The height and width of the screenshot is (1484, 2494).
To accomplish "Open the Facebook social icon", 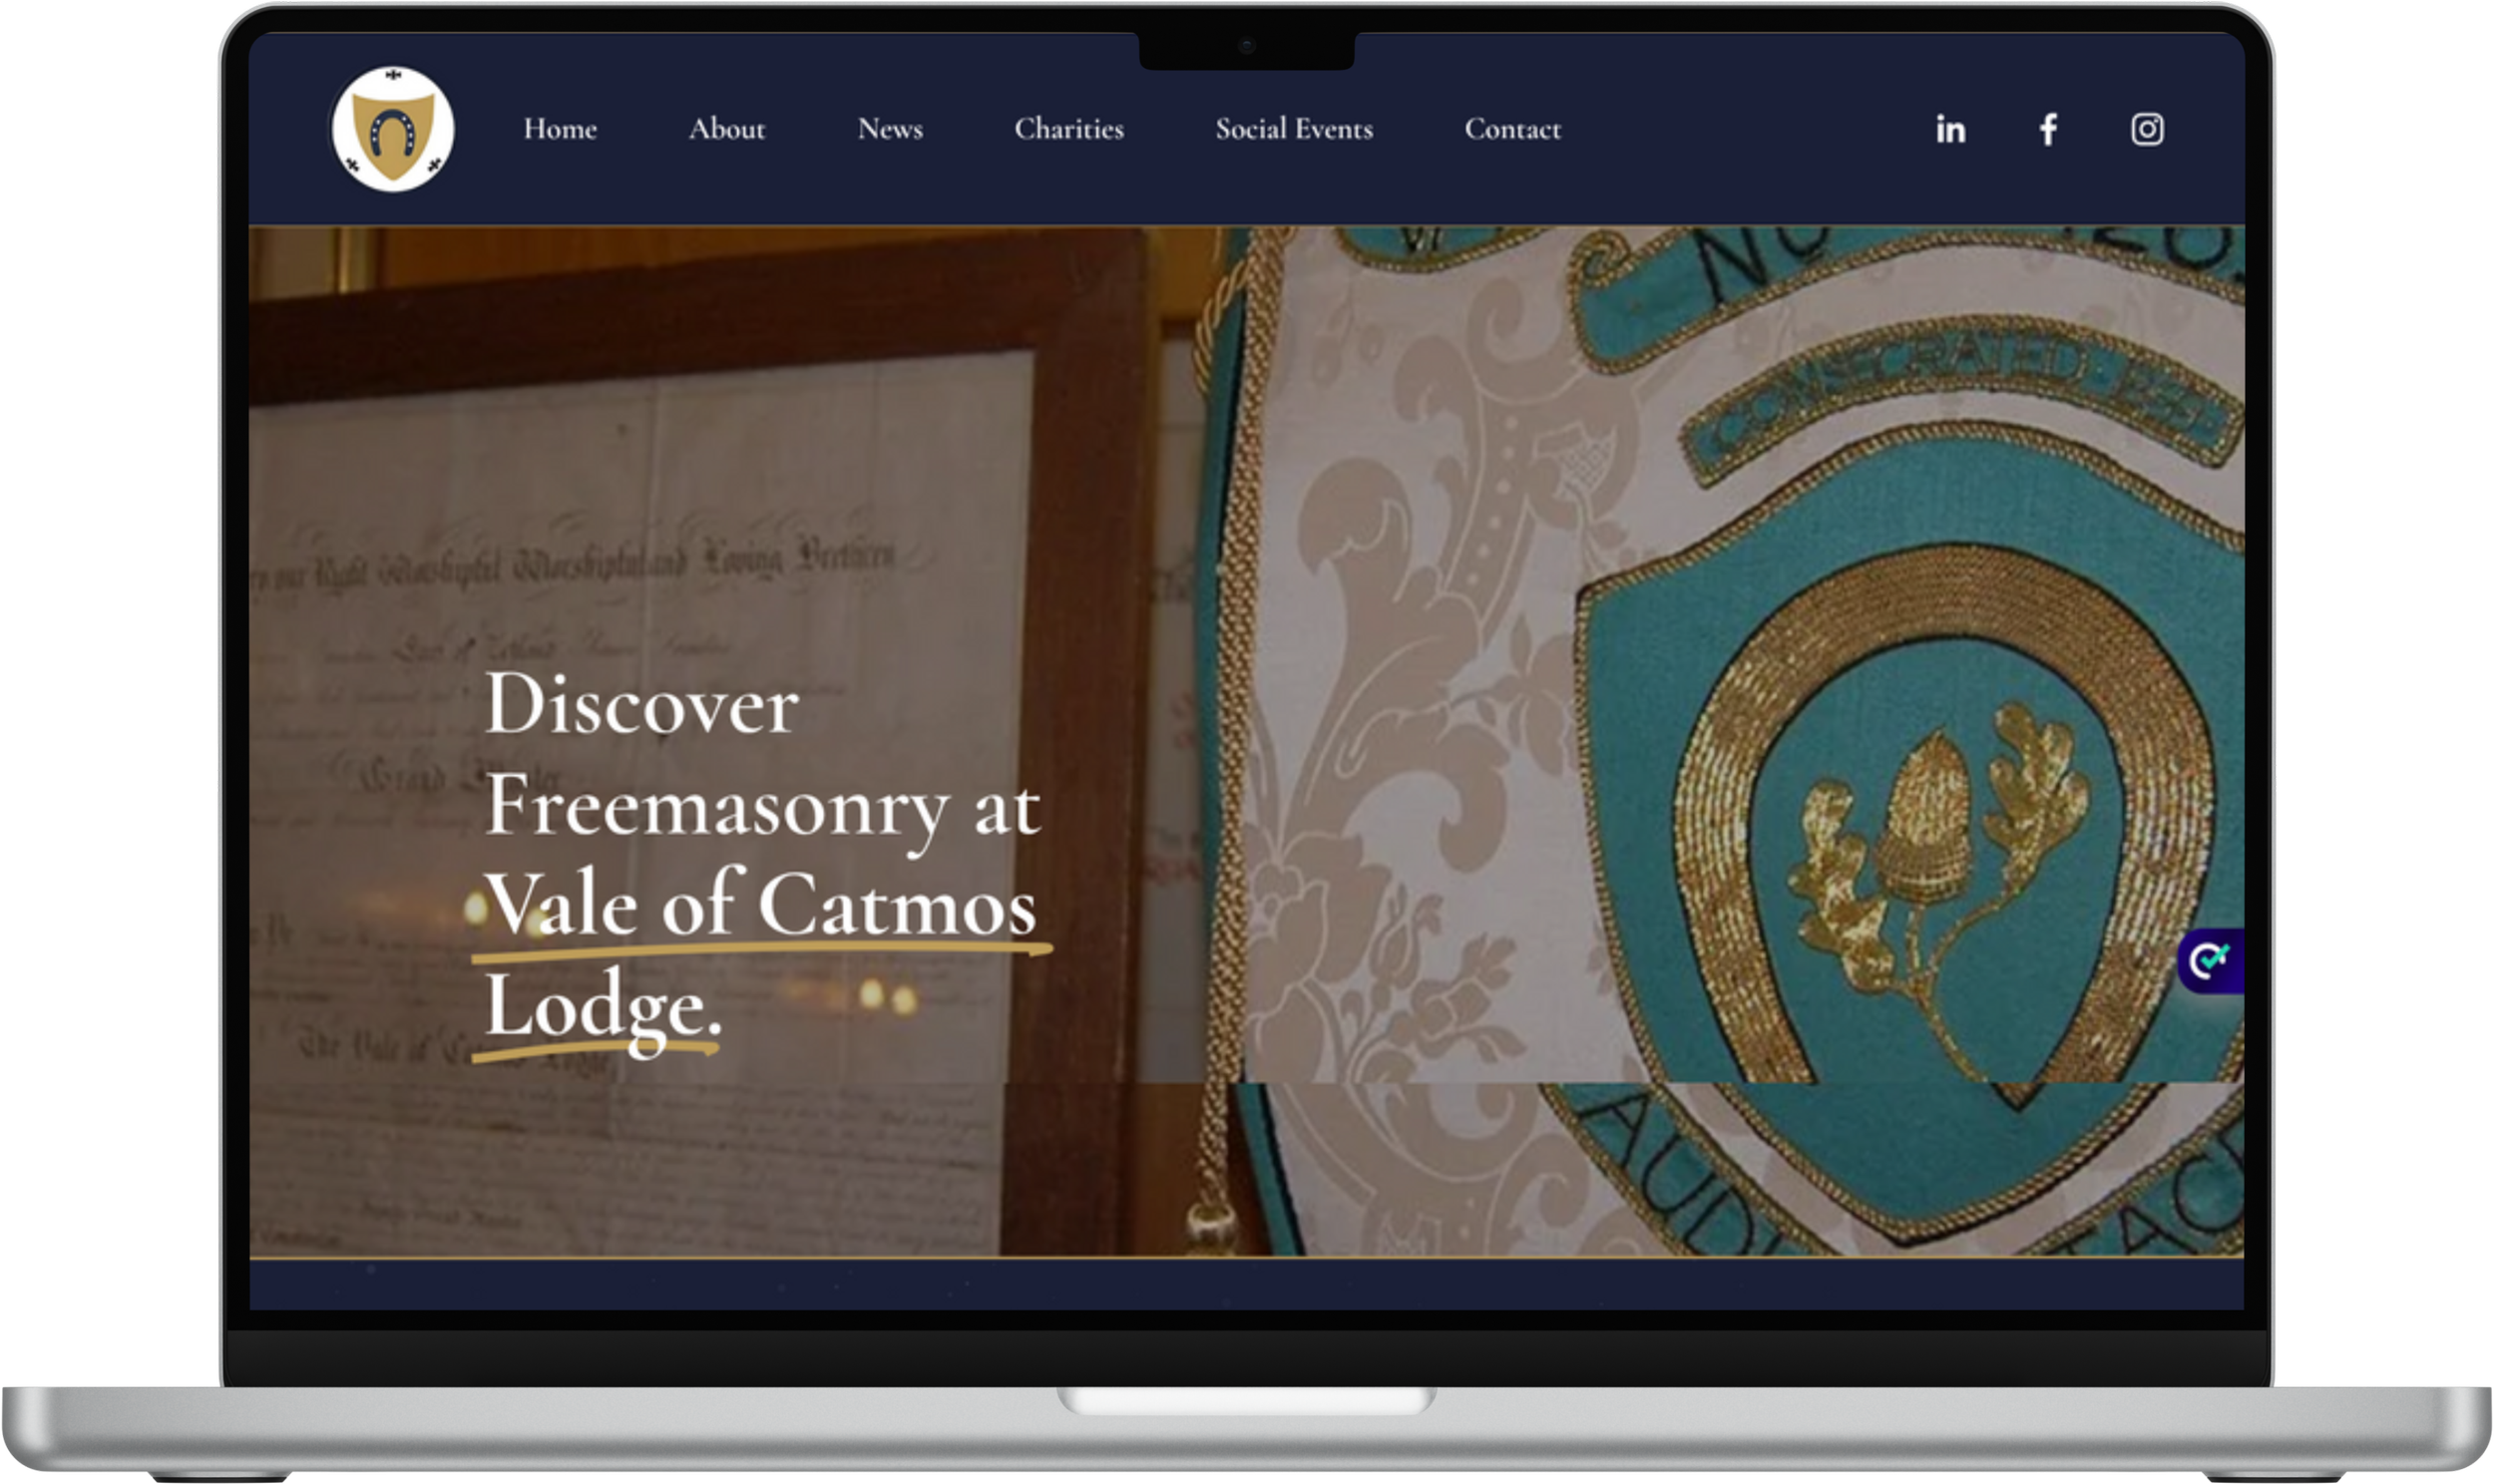I will pos(2048,129).
